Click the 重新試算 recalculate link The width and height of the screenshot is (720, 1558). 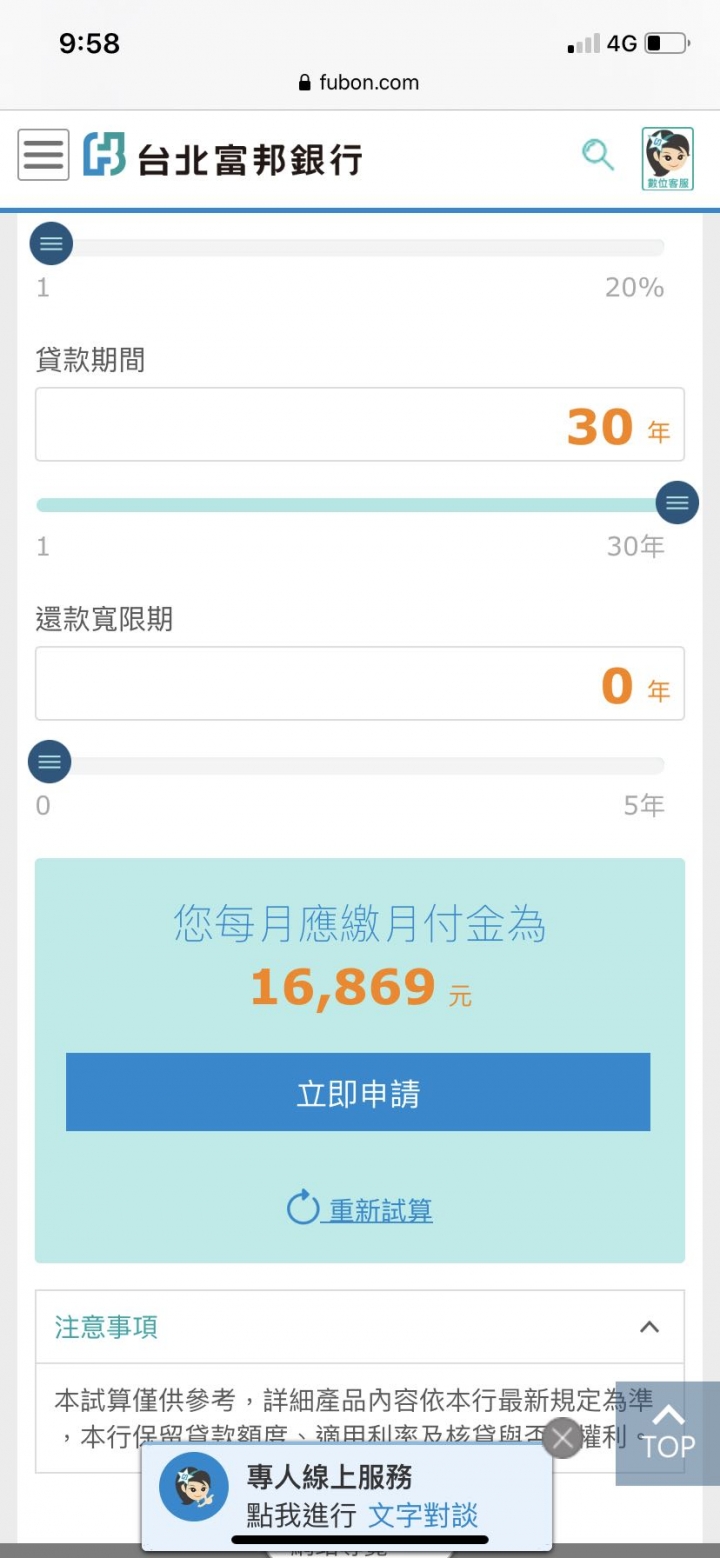point(381,1210)
